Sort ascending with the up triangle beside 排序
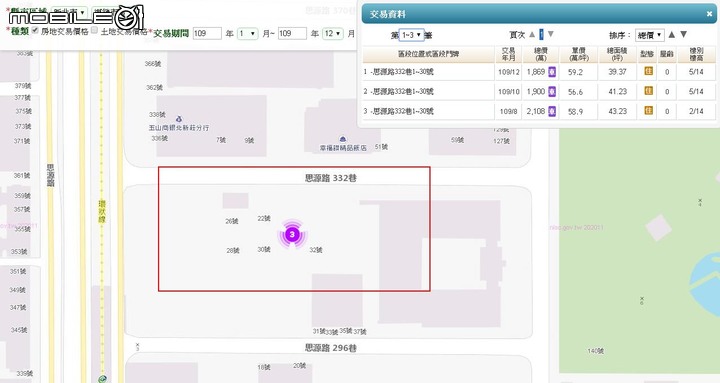 click(x=671, y=34)
